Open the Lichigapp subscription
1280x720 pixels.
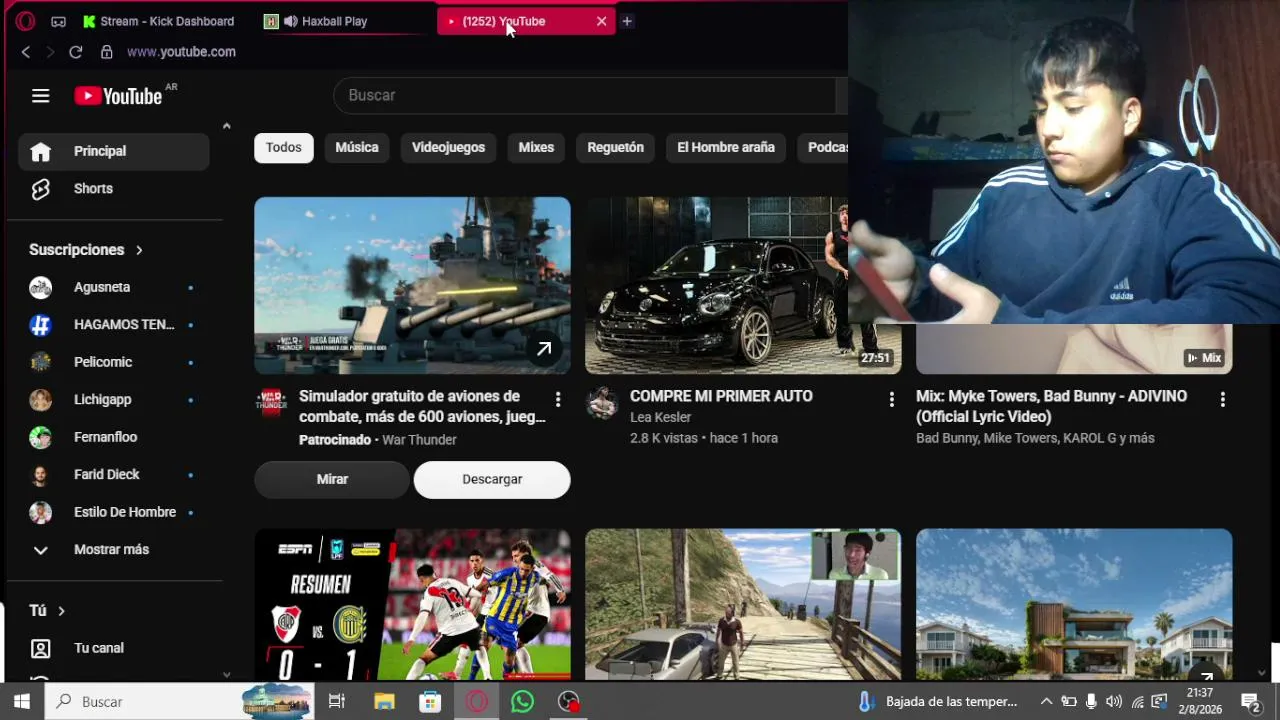(113, 400)
